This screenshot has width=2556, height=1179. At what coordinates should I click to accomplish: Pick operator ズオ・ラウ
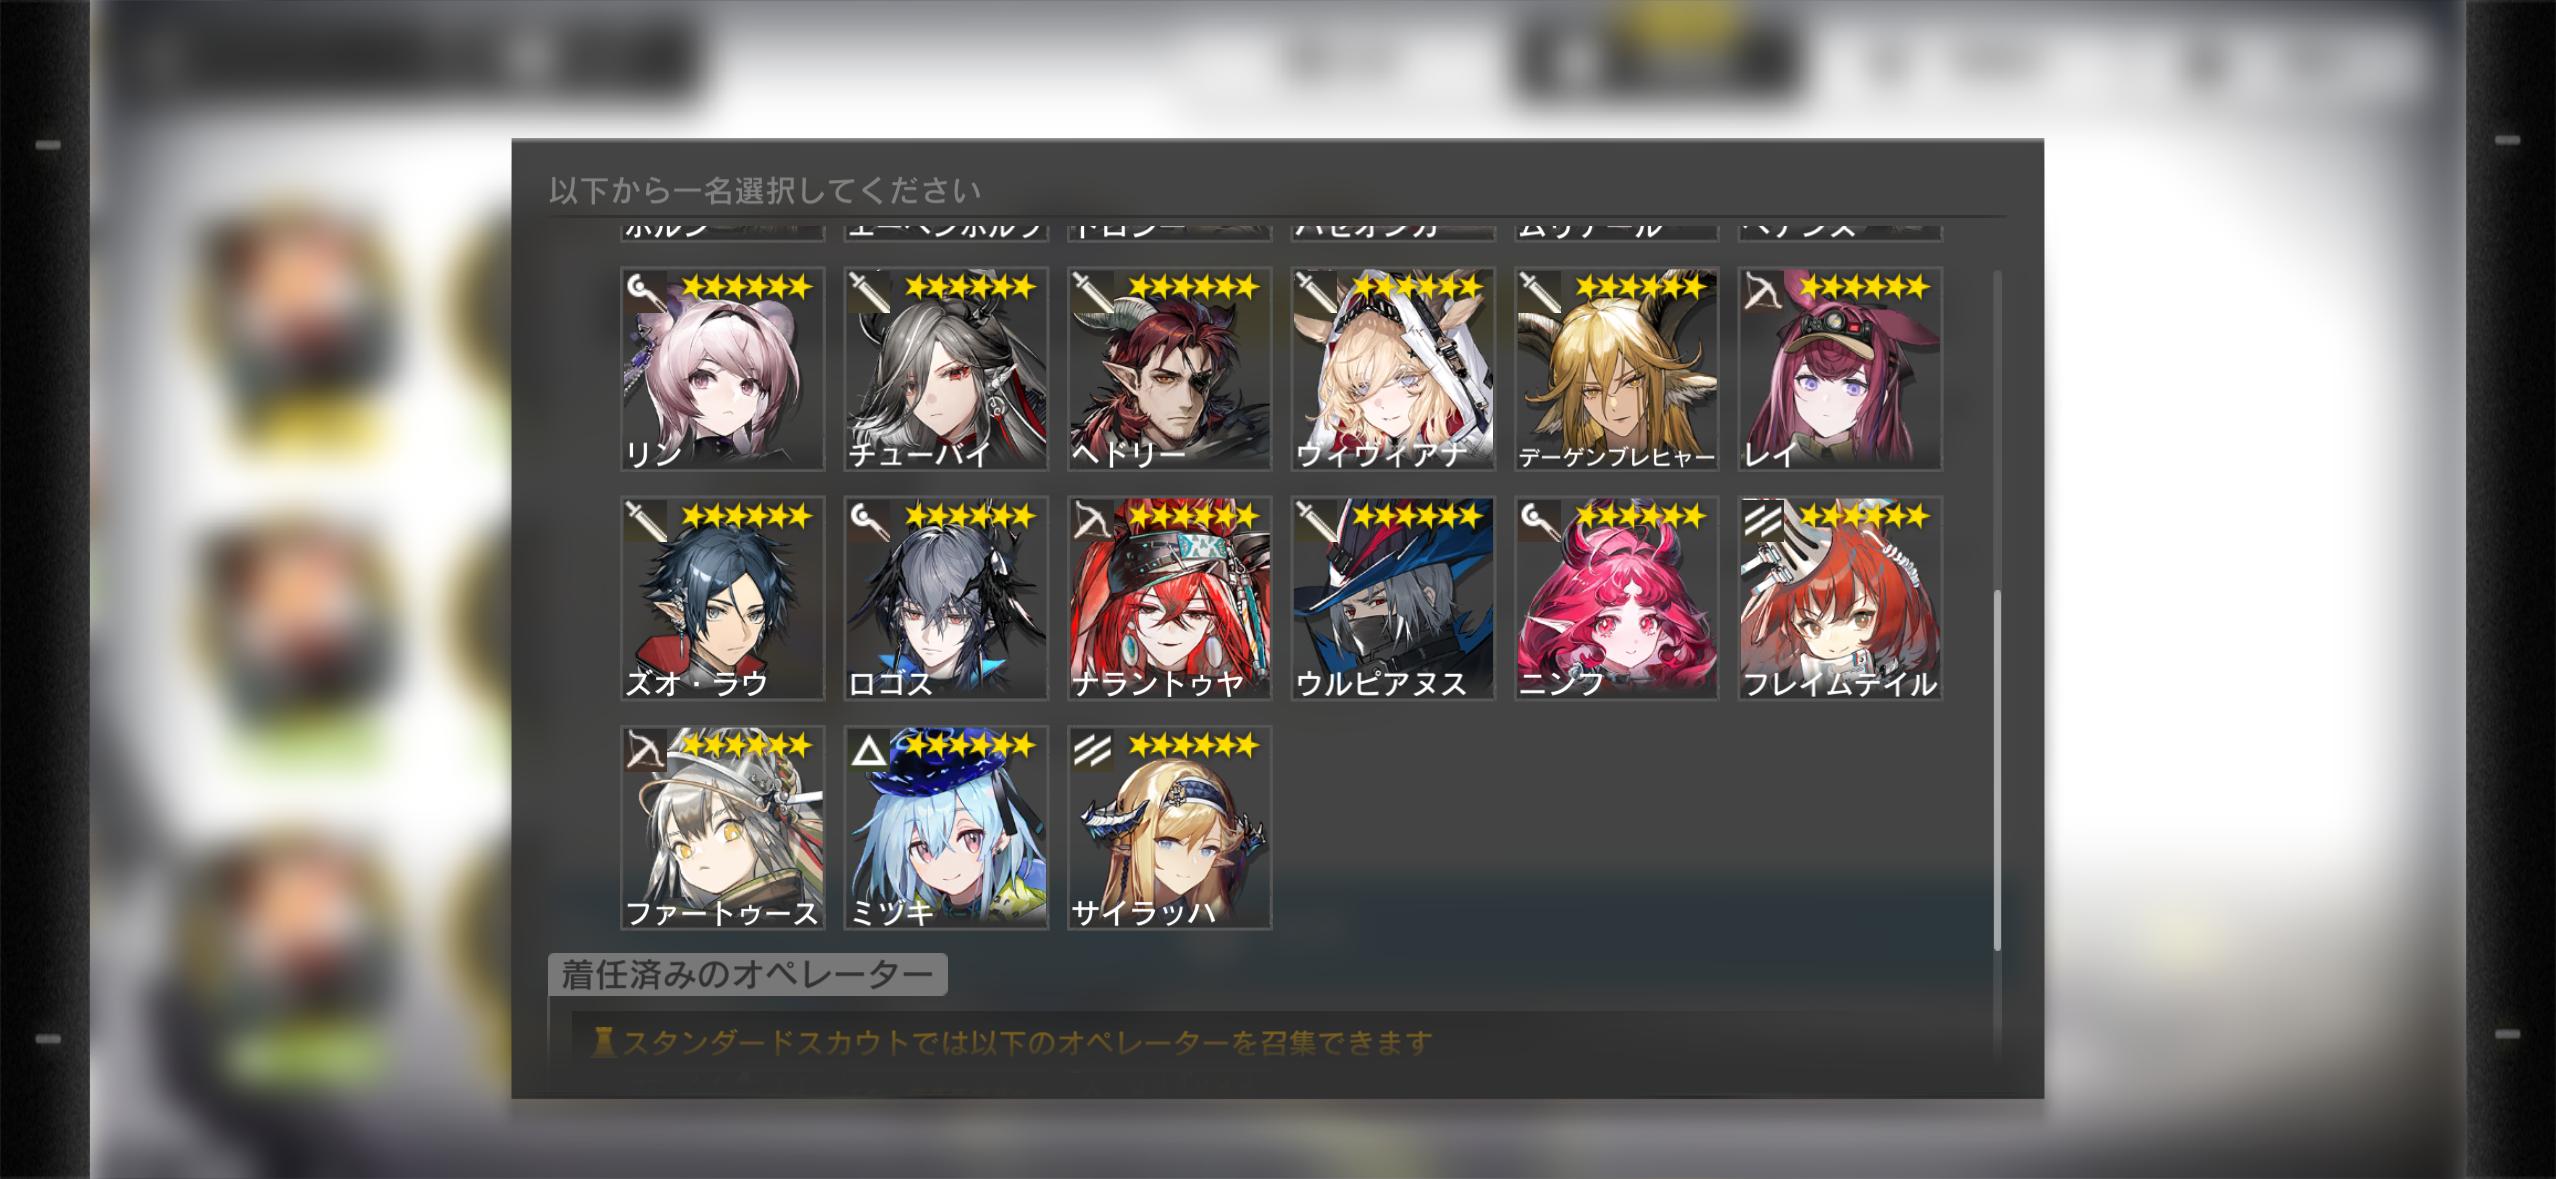(722, 598)
